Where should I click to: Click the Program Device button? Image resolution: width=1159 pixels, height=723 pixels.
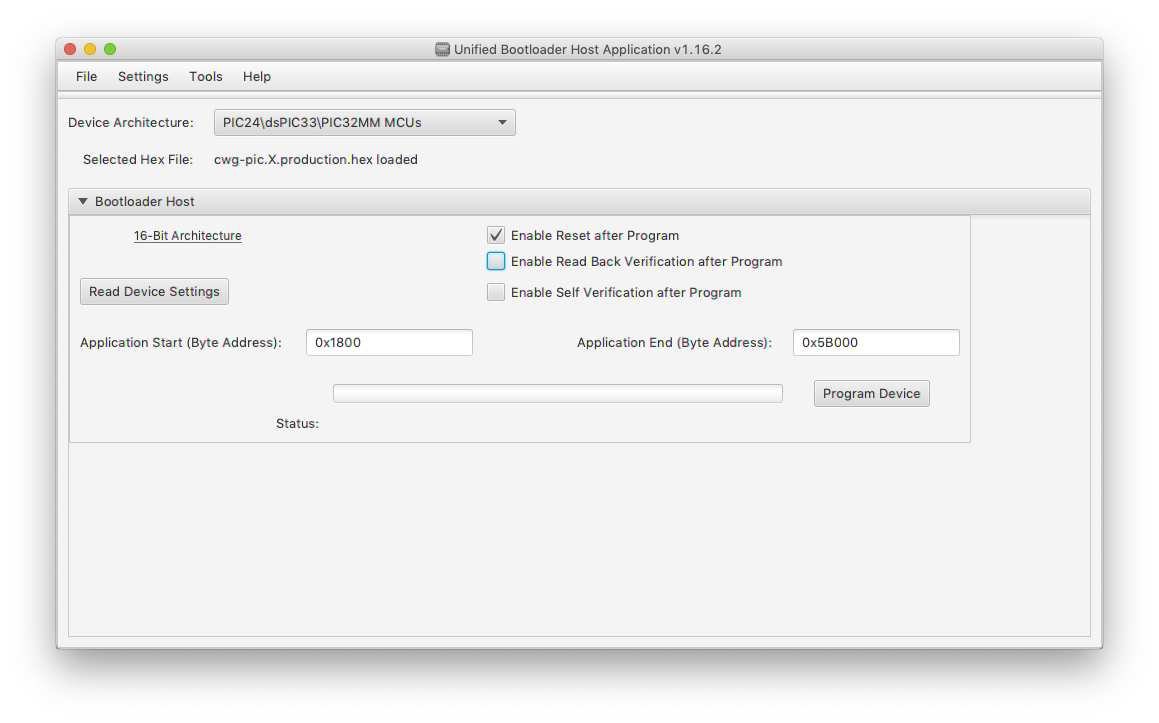[871, 393]
